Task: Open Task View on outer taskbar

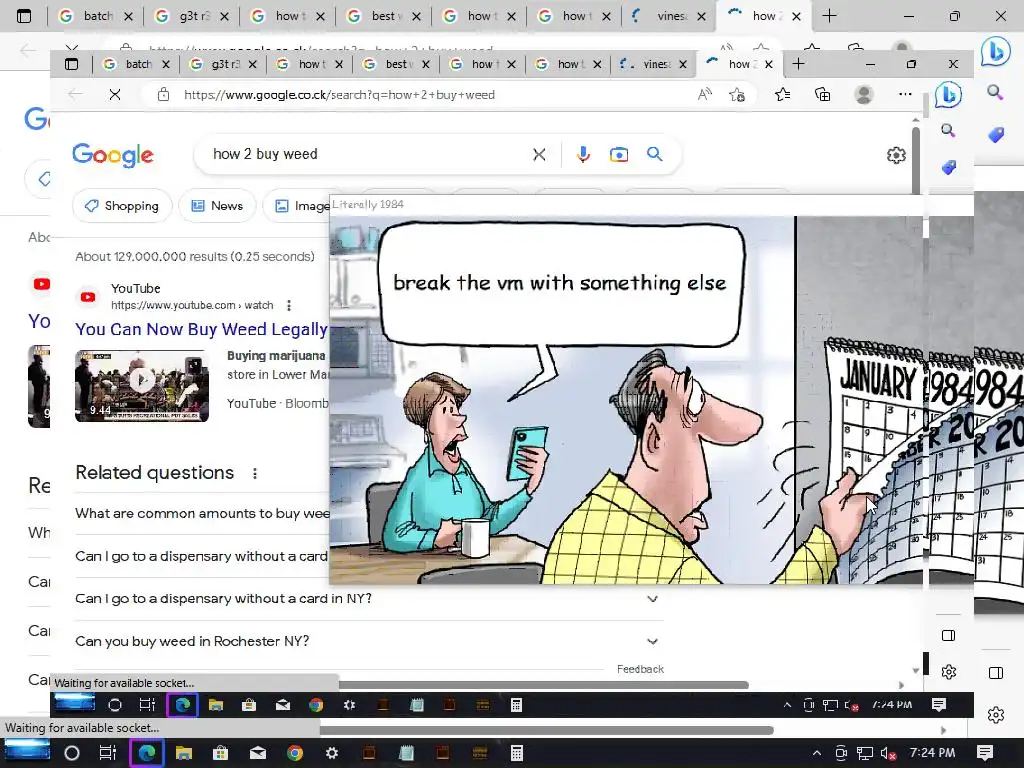Action: point(108,753)
